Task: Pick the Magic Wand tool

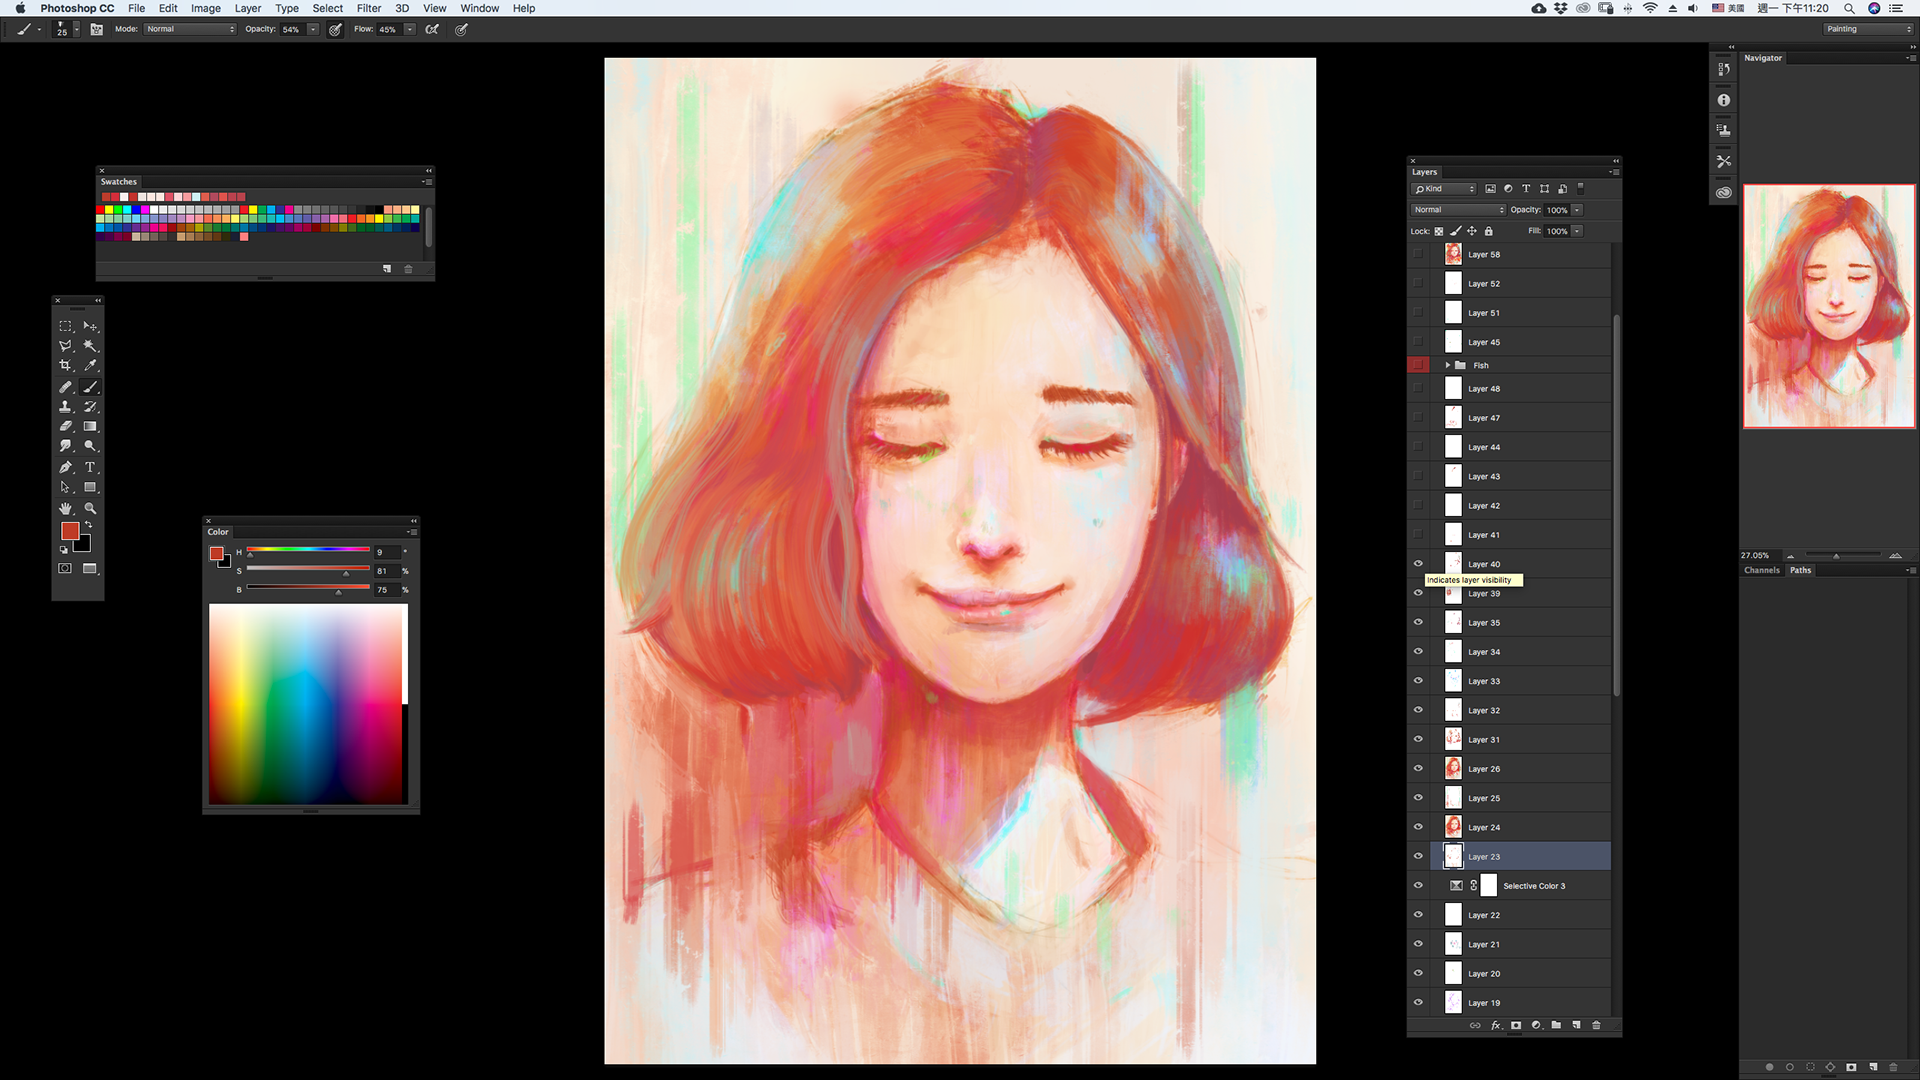Action: click(91, 346)
